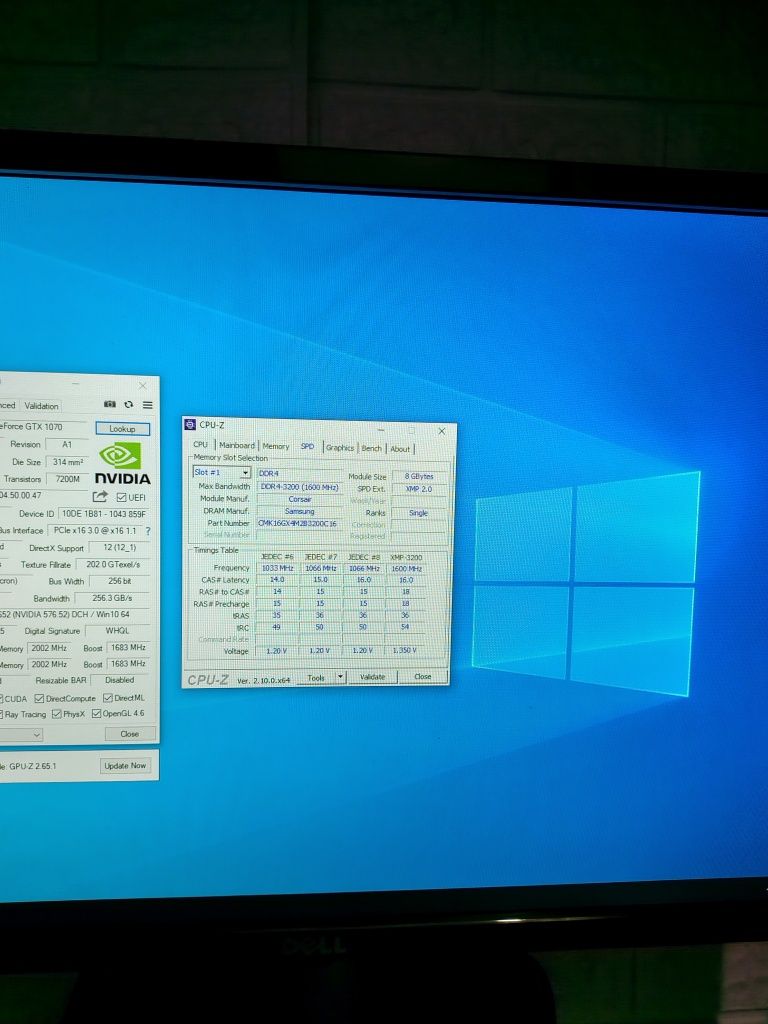Viewport: 768px width, 1024px height.
Task: Click the GPU-Z screenshot camera icon
Action: point(110,405)
